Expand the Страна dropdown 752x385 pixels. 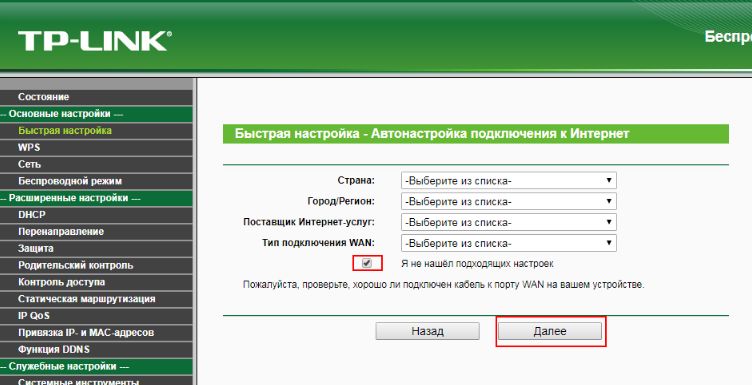point(508,181)
